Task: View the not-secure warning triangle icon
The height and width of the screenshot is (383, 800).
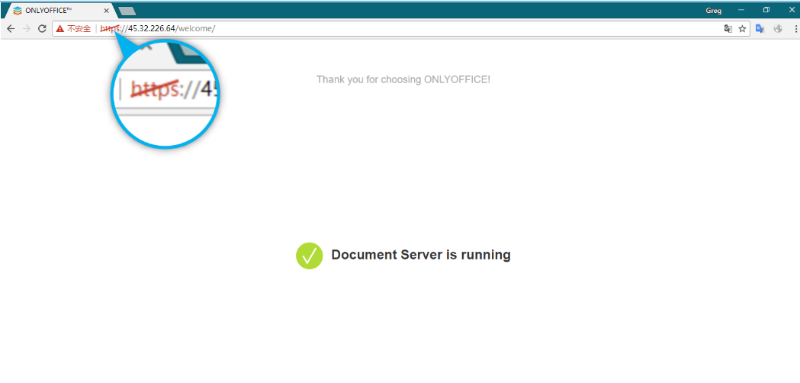Action: (x=60, y=29)
